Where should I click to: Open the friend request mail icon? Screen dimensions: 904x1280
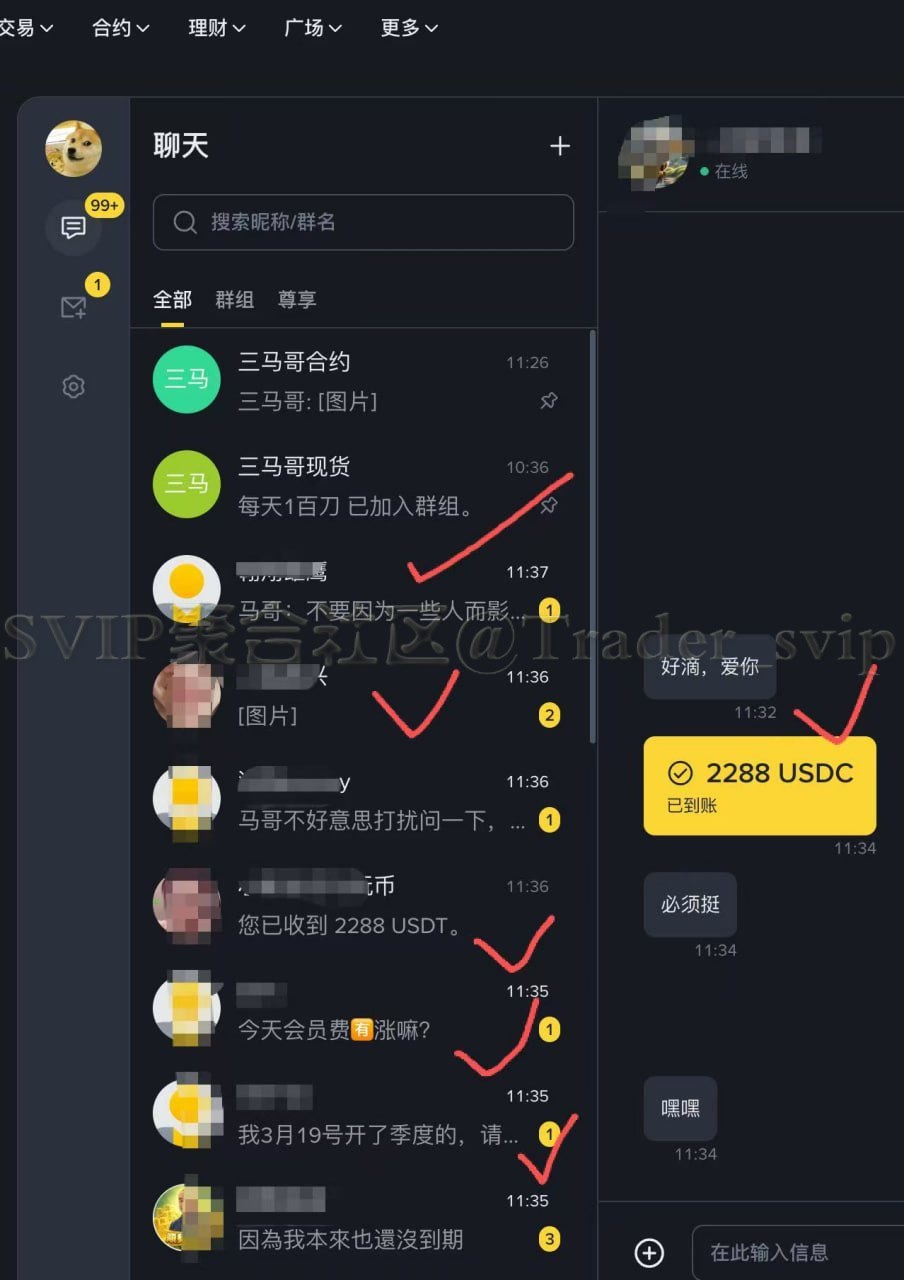[73, 307]
